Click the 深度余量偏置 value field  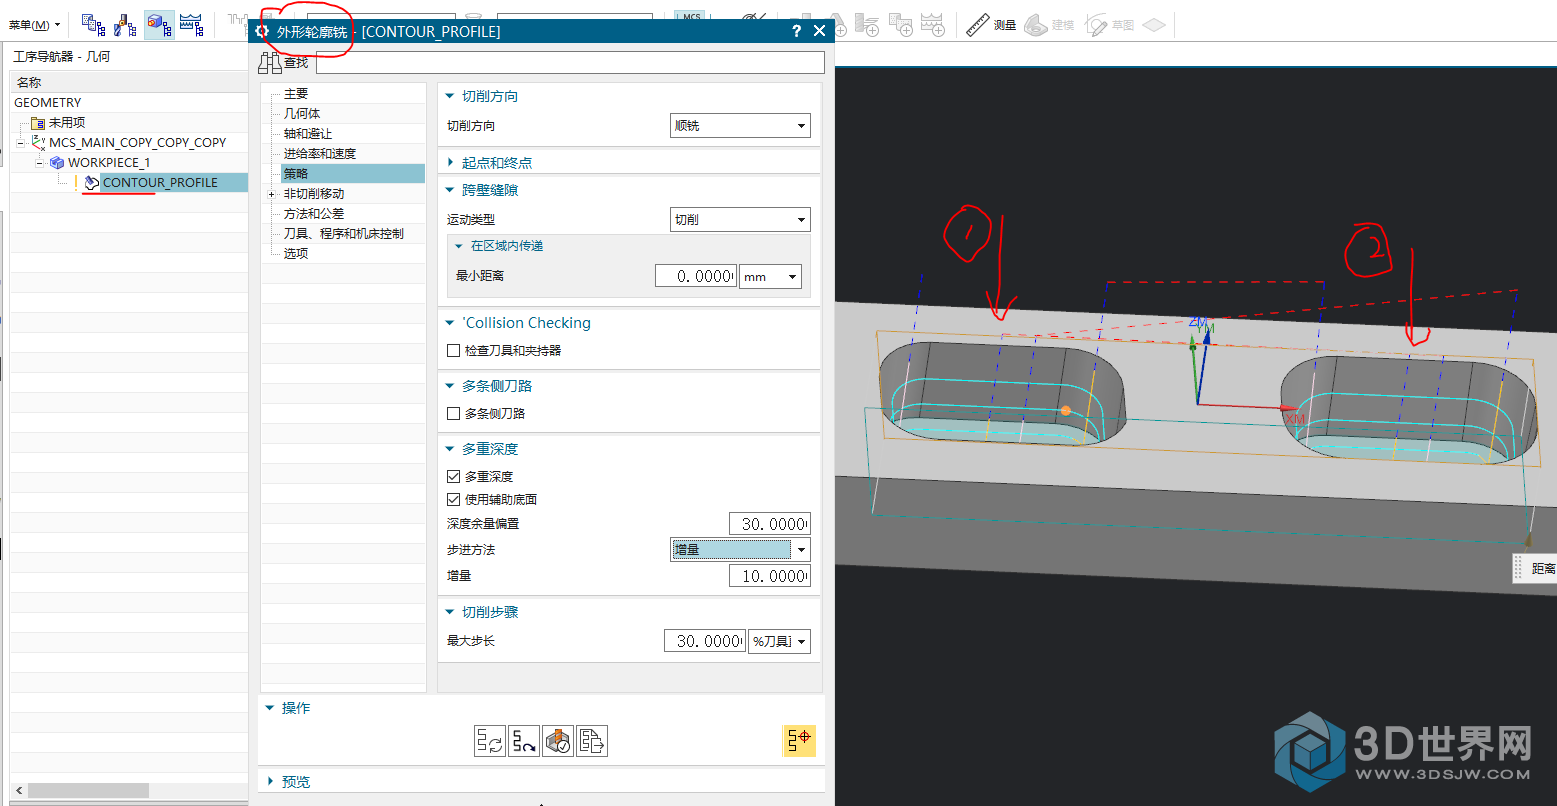tap(770, 524)
